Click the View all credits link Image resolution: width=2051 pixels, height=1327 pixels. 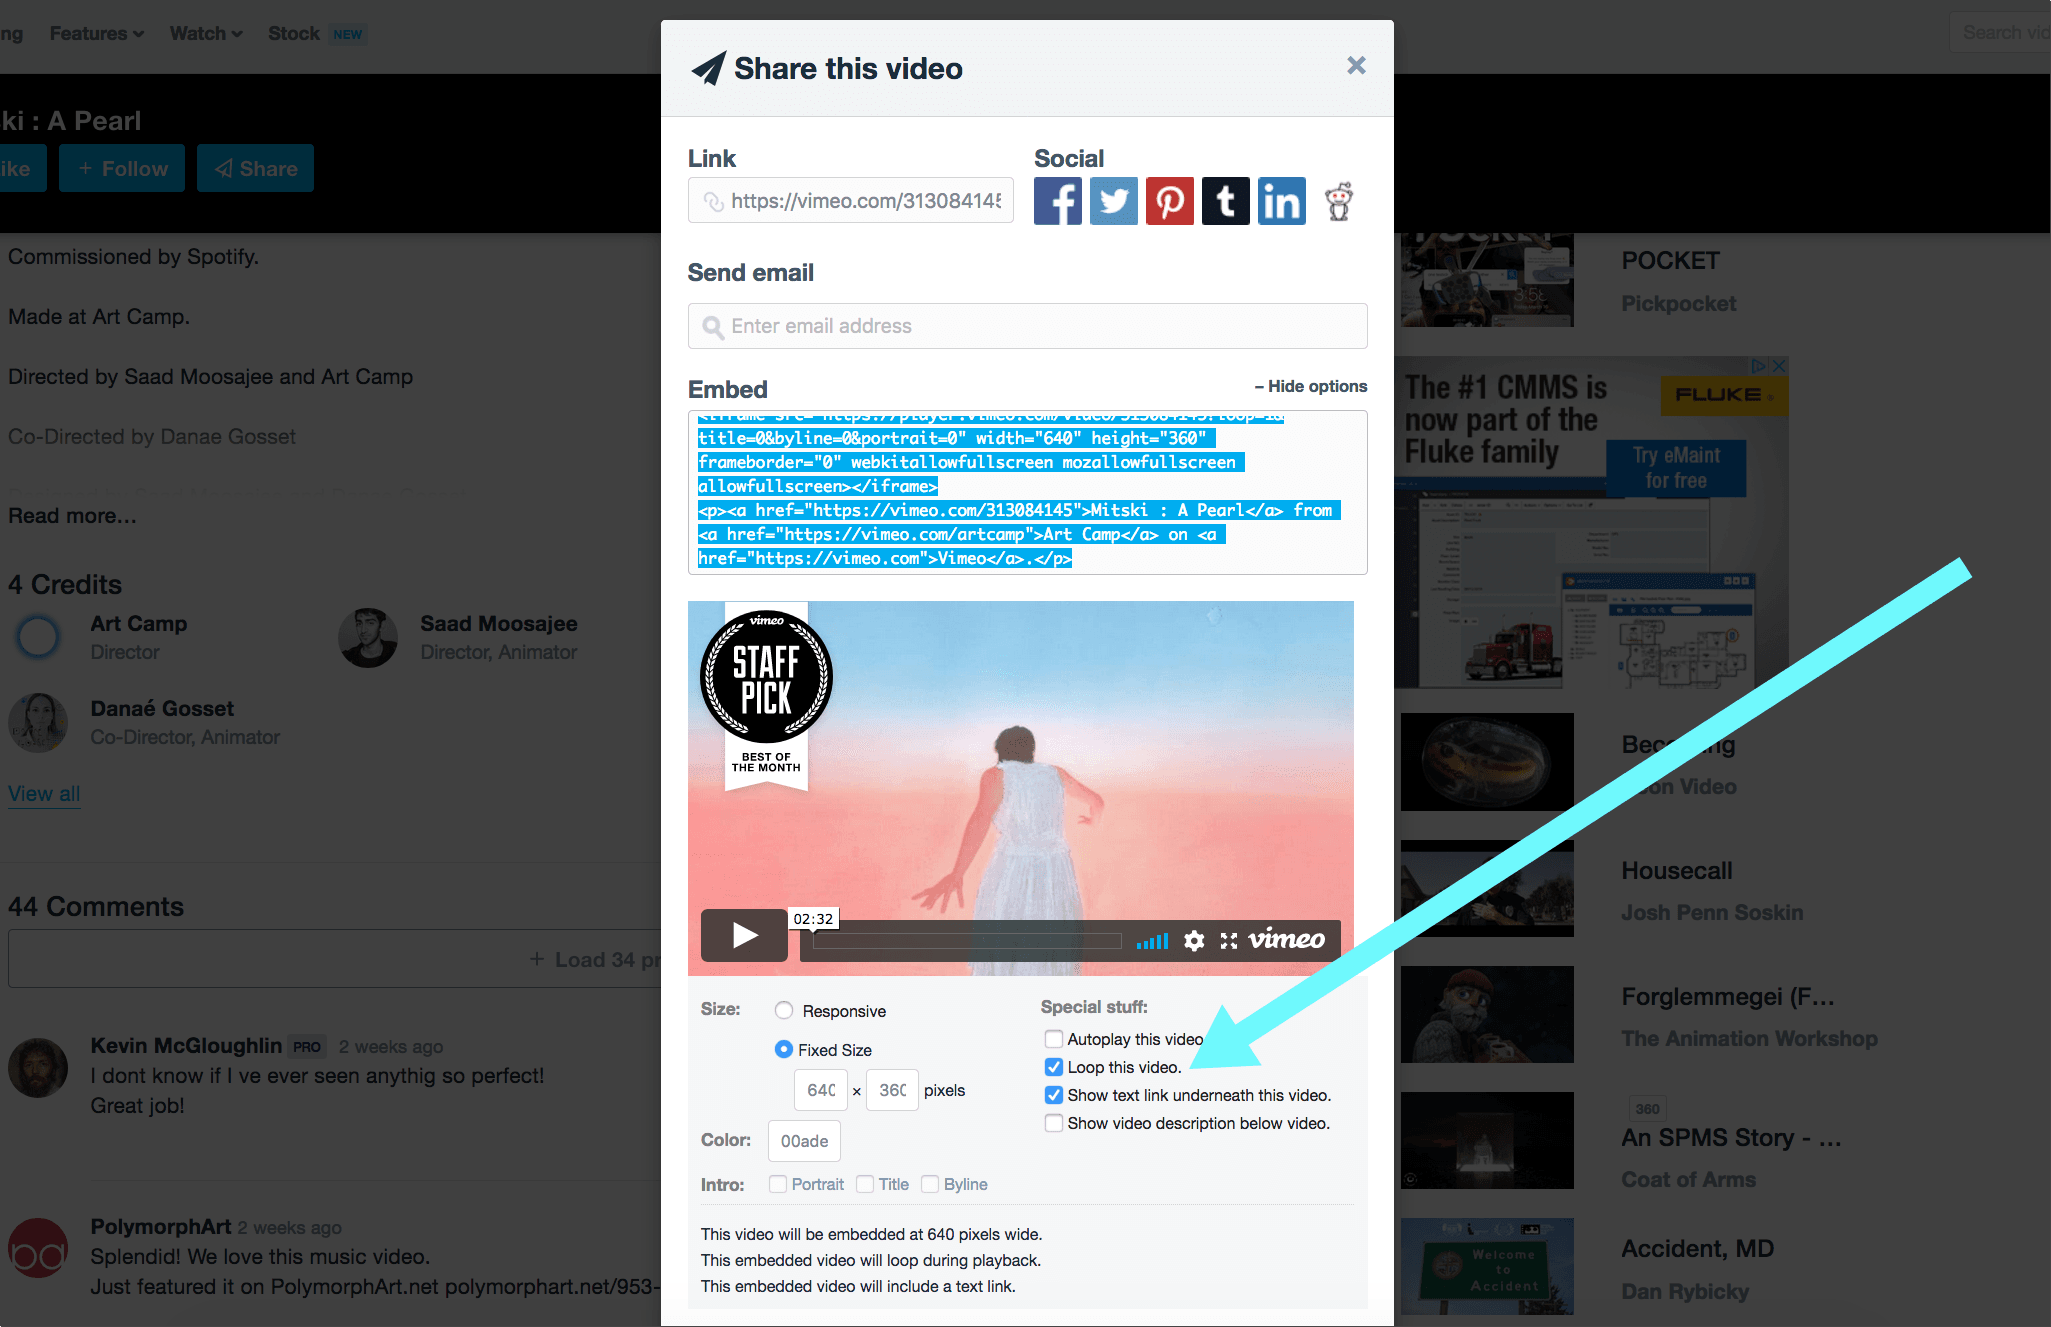(x=43, y=792)
